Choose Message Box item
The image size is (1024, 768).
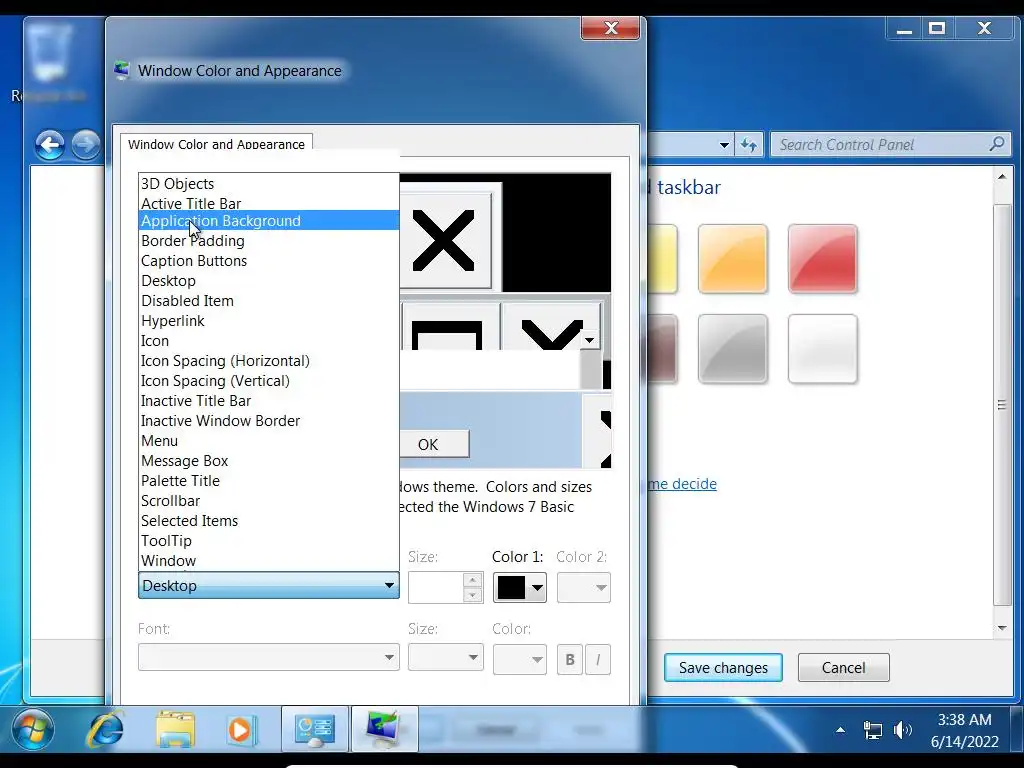point(268,461)
